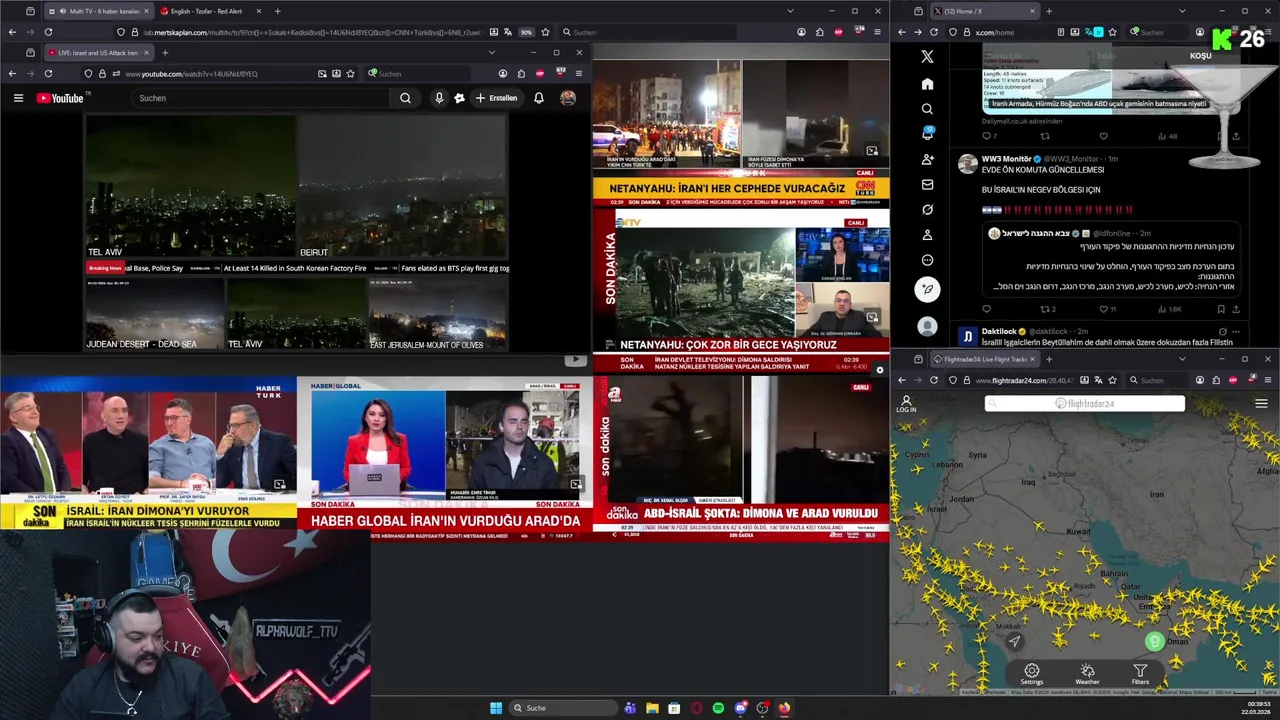Open X messages envelope icon
This screenshot has width=1280, height=720.
pyautogui.click(x=927, y=184)
